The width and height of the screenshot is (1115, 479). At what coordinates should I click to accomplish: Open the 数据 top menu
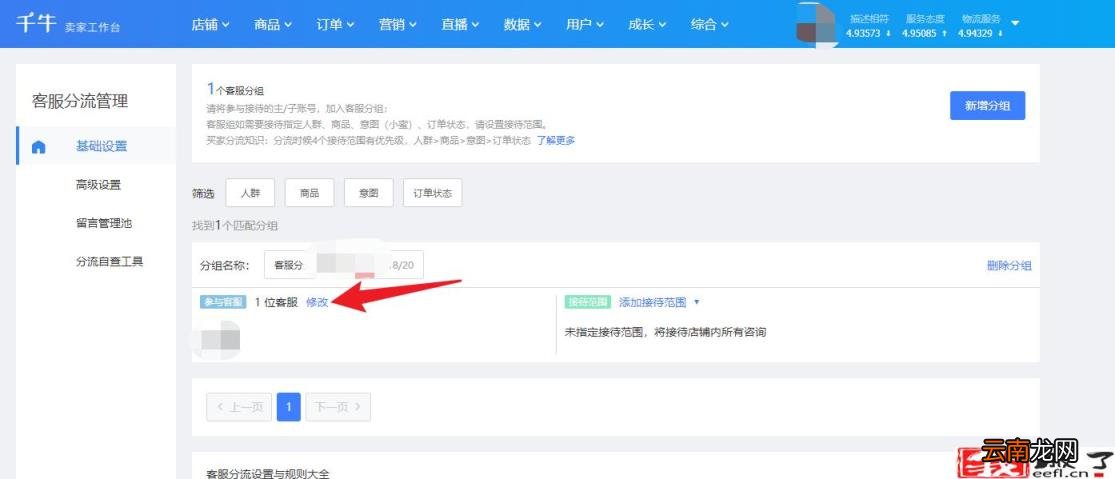[523, 24]
